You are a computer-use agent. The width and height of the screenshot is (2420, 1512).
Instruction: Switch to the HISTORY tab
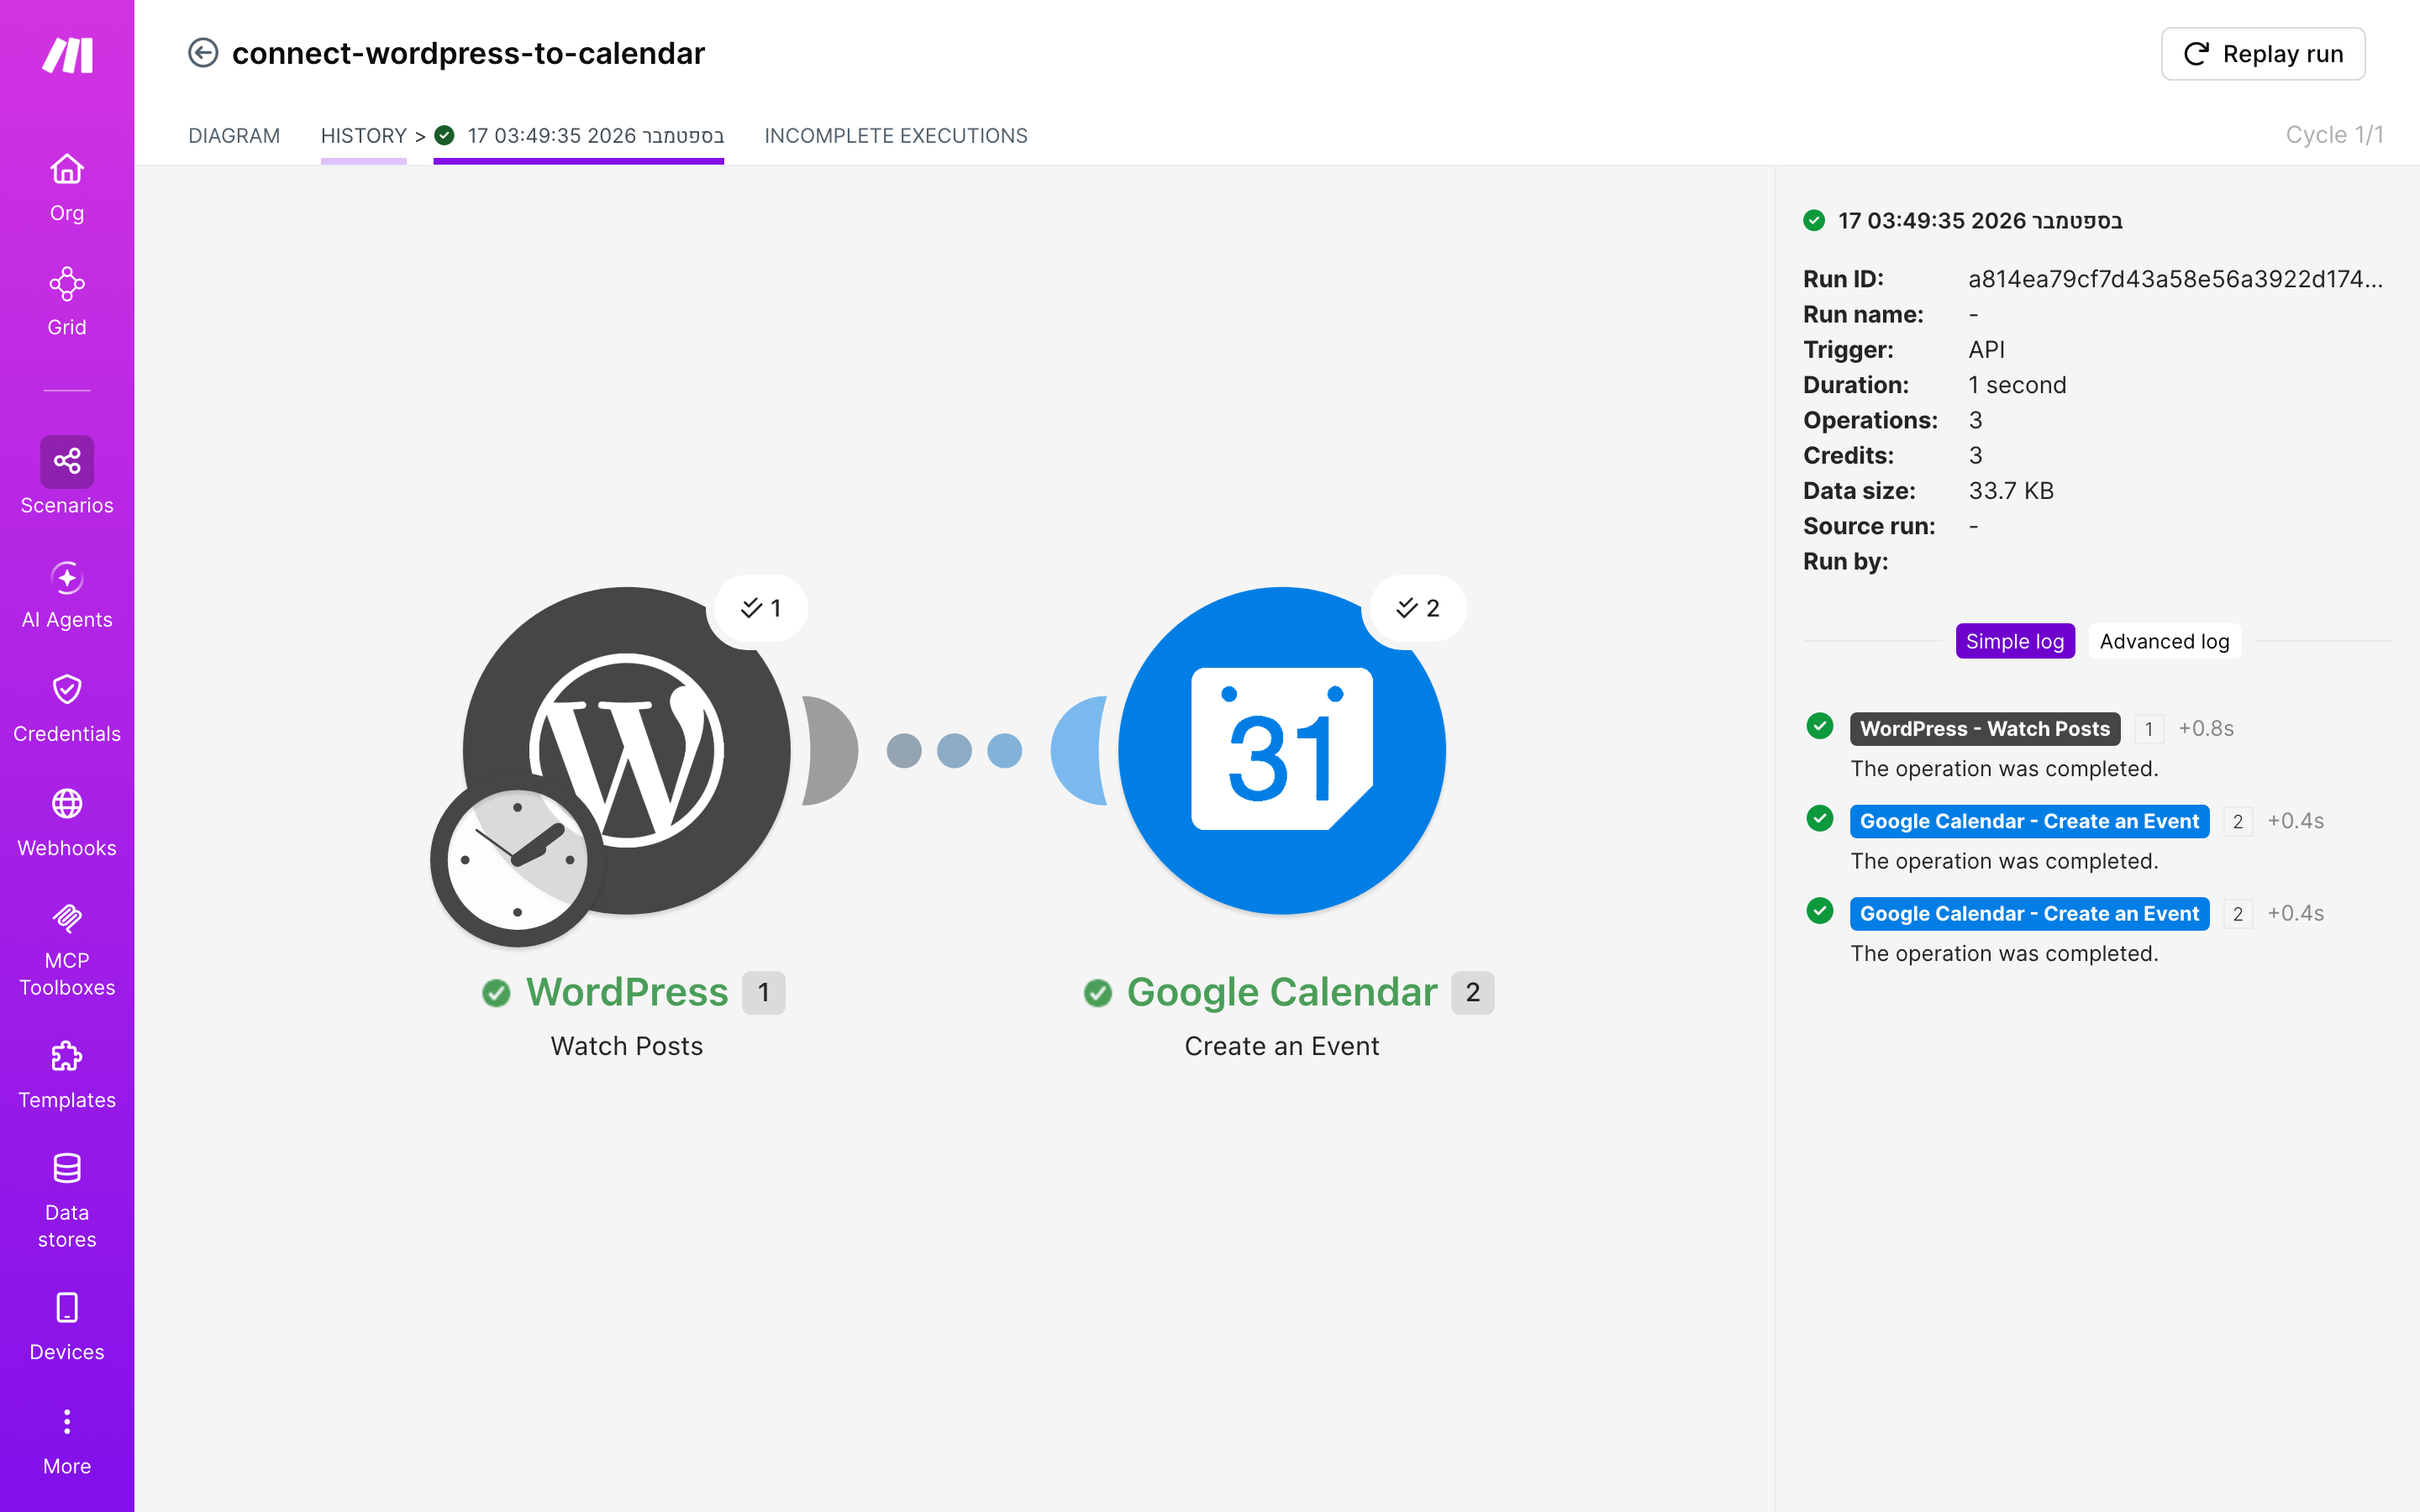pos(364,135)
